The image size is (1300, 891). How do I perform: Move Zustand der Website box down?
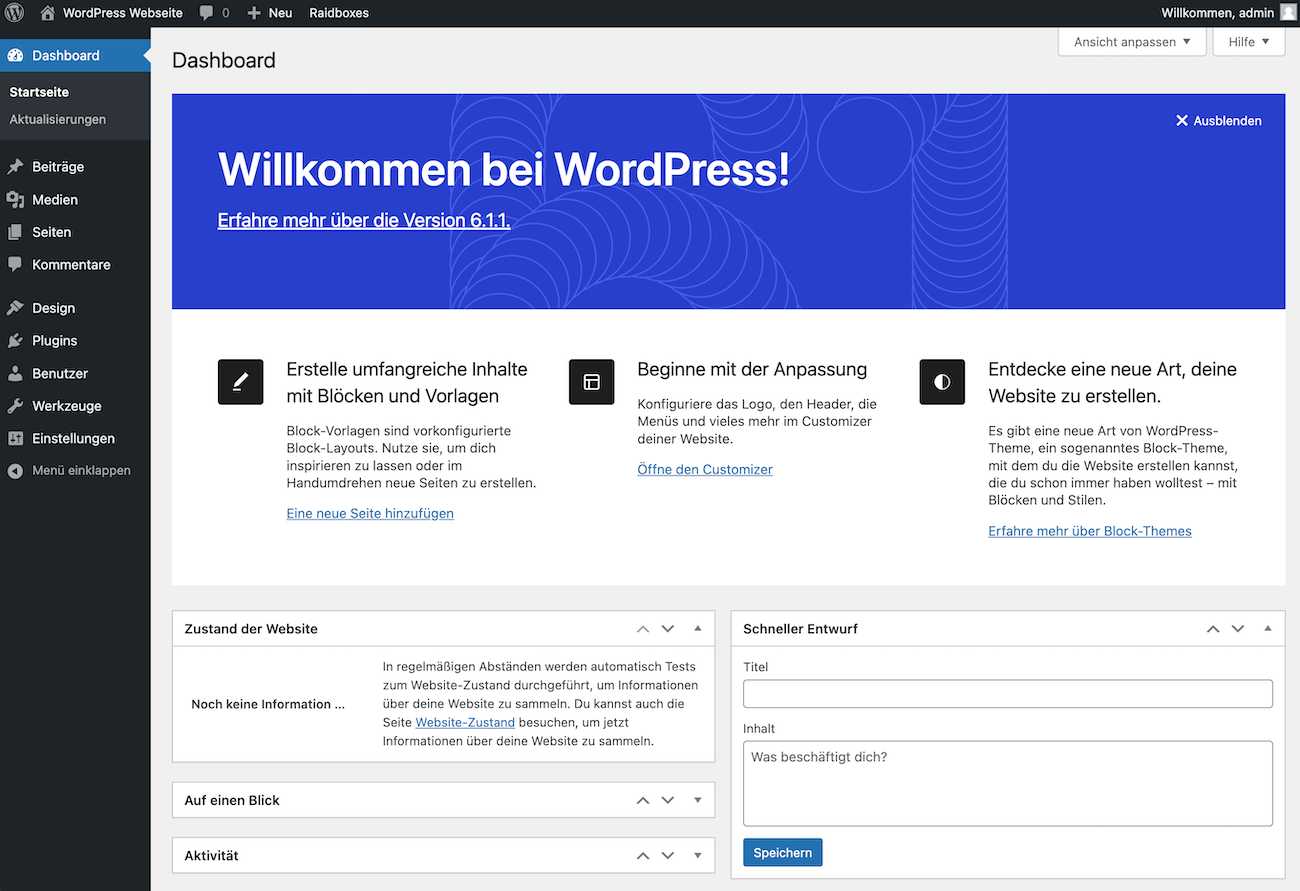pos(668,629)
